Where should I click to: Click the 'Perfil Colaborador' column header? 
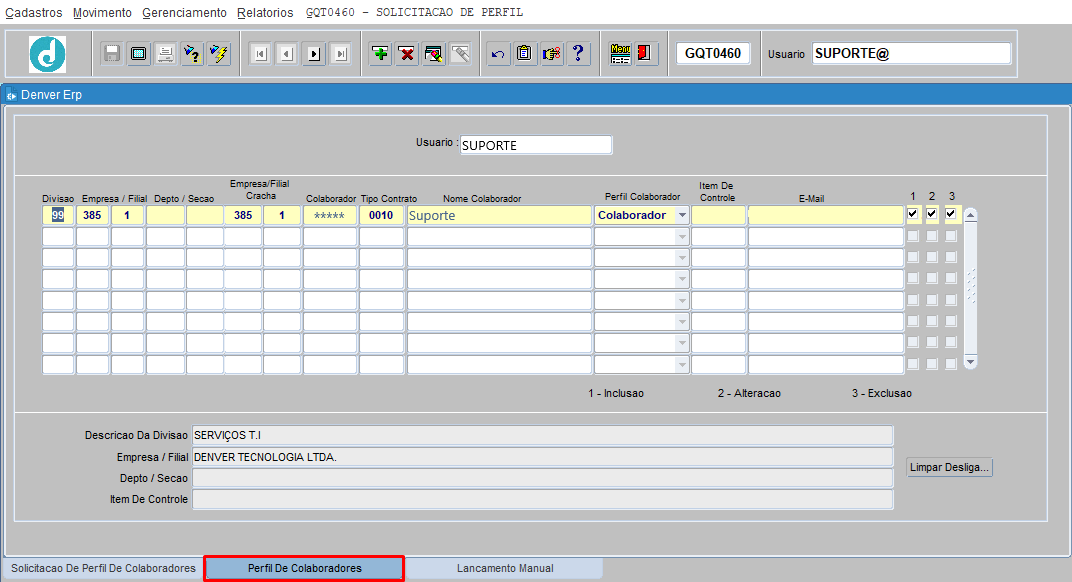pos(643,197)
